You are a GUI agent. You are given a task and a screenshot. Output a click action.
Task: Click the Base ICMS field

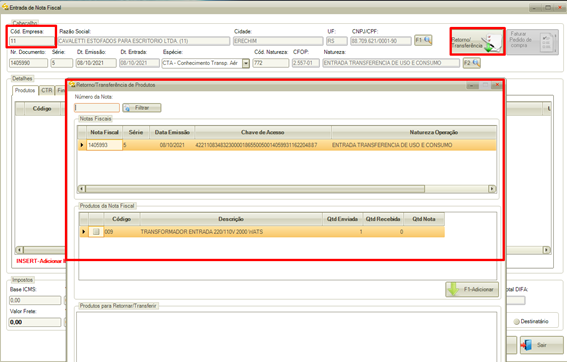(35, 300)
